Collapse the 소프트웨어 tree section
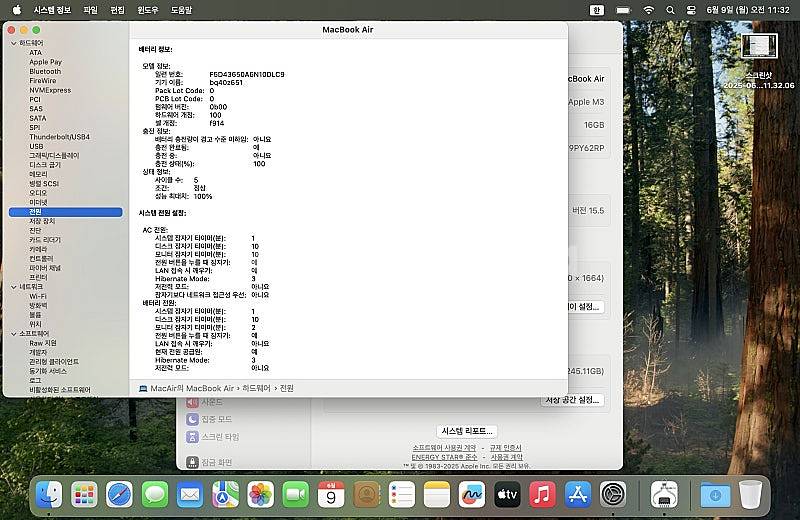The height and width of the screenshot is (520, 800). (x=14, y=334)
